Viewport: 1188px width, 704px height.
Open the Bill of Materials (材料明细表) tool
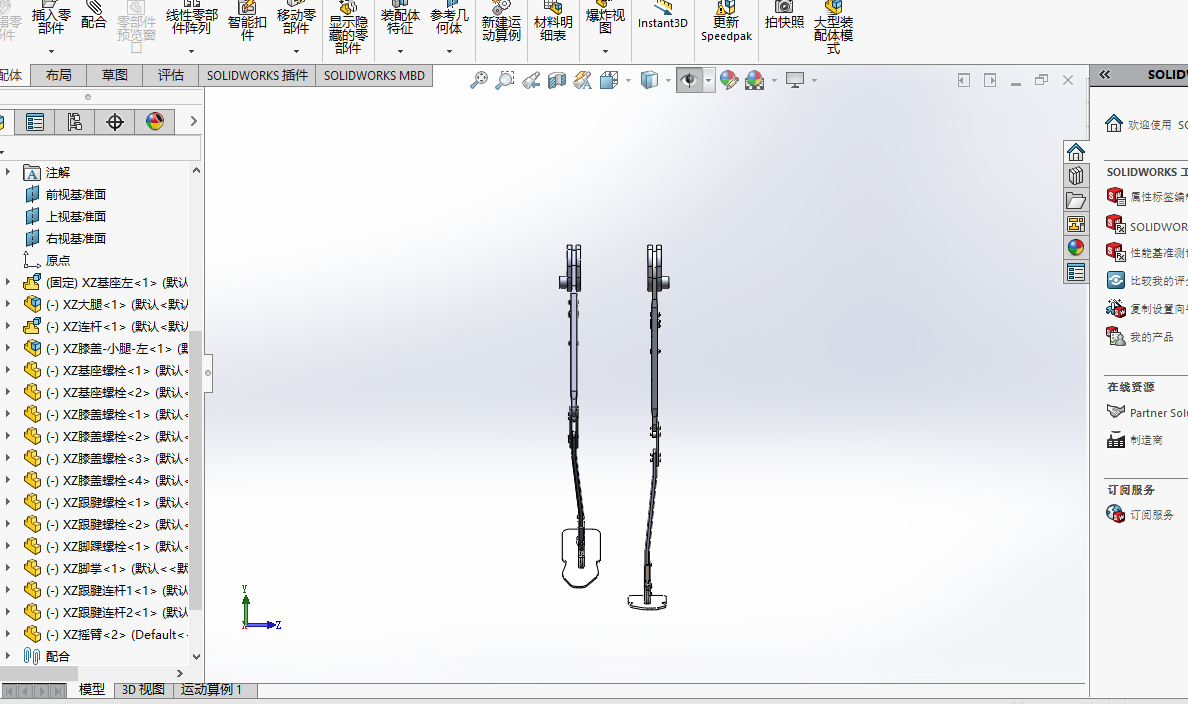[x=553, y=23]
